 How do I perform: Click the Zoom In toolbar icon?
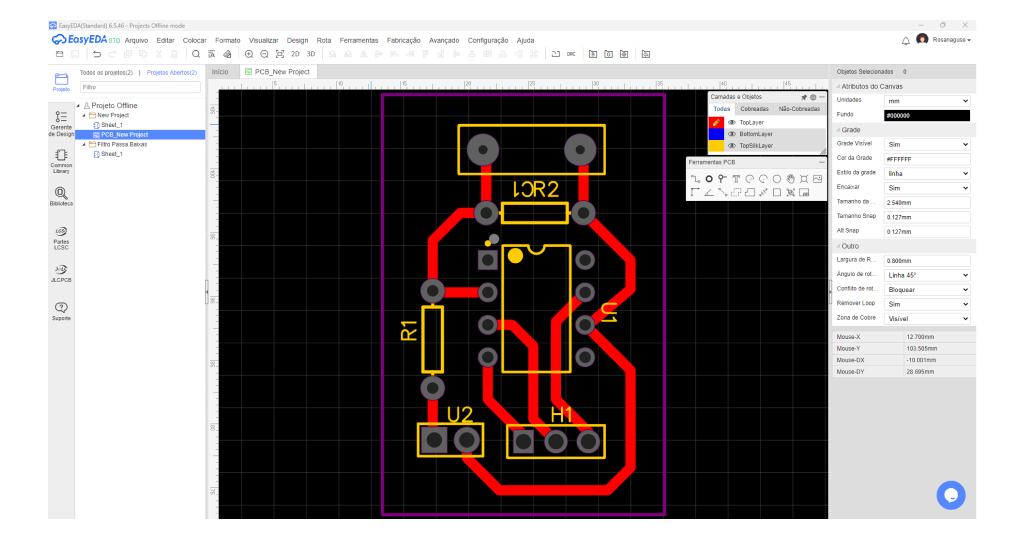[x=249, y=54]
